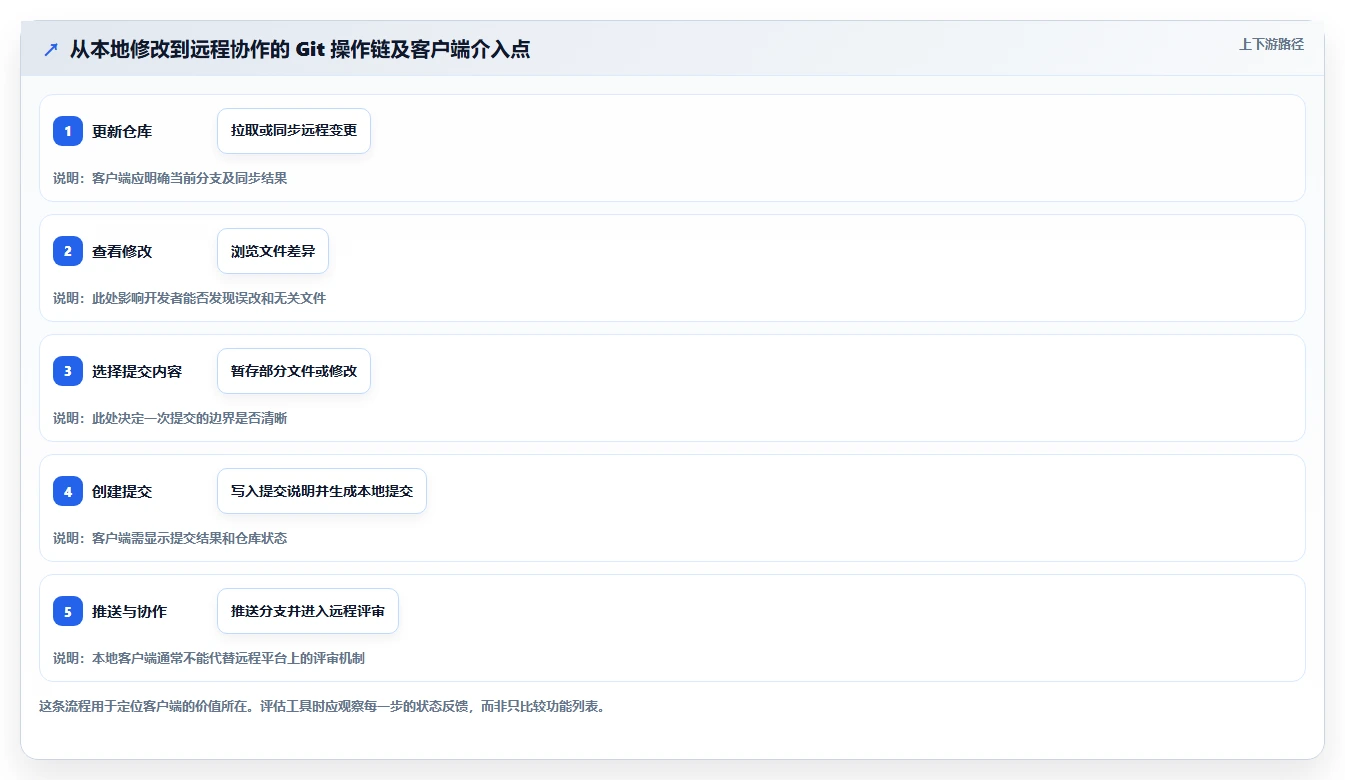This screenshot has width=1345, height=780.
Task: Click the 推送分支并进入远程评审 chip
Action: click(x=308, y=611)
